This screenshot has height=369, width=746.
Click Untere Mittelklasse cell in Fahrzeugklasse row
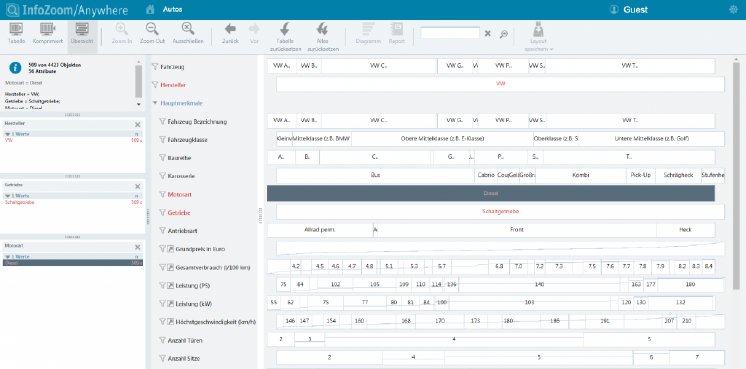(x=651, y=139)
